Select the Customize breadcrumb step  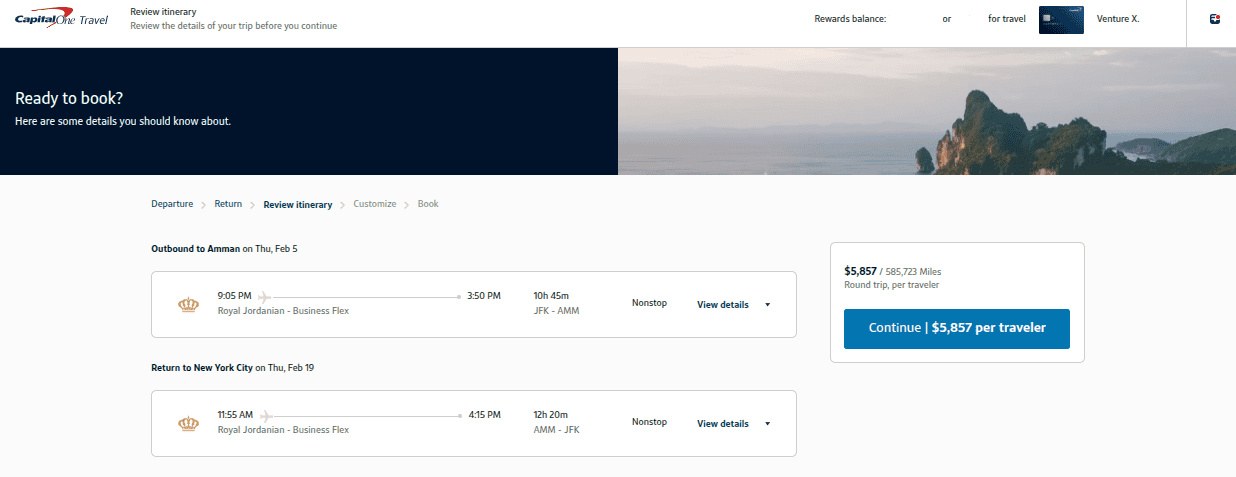coord(375,204)
